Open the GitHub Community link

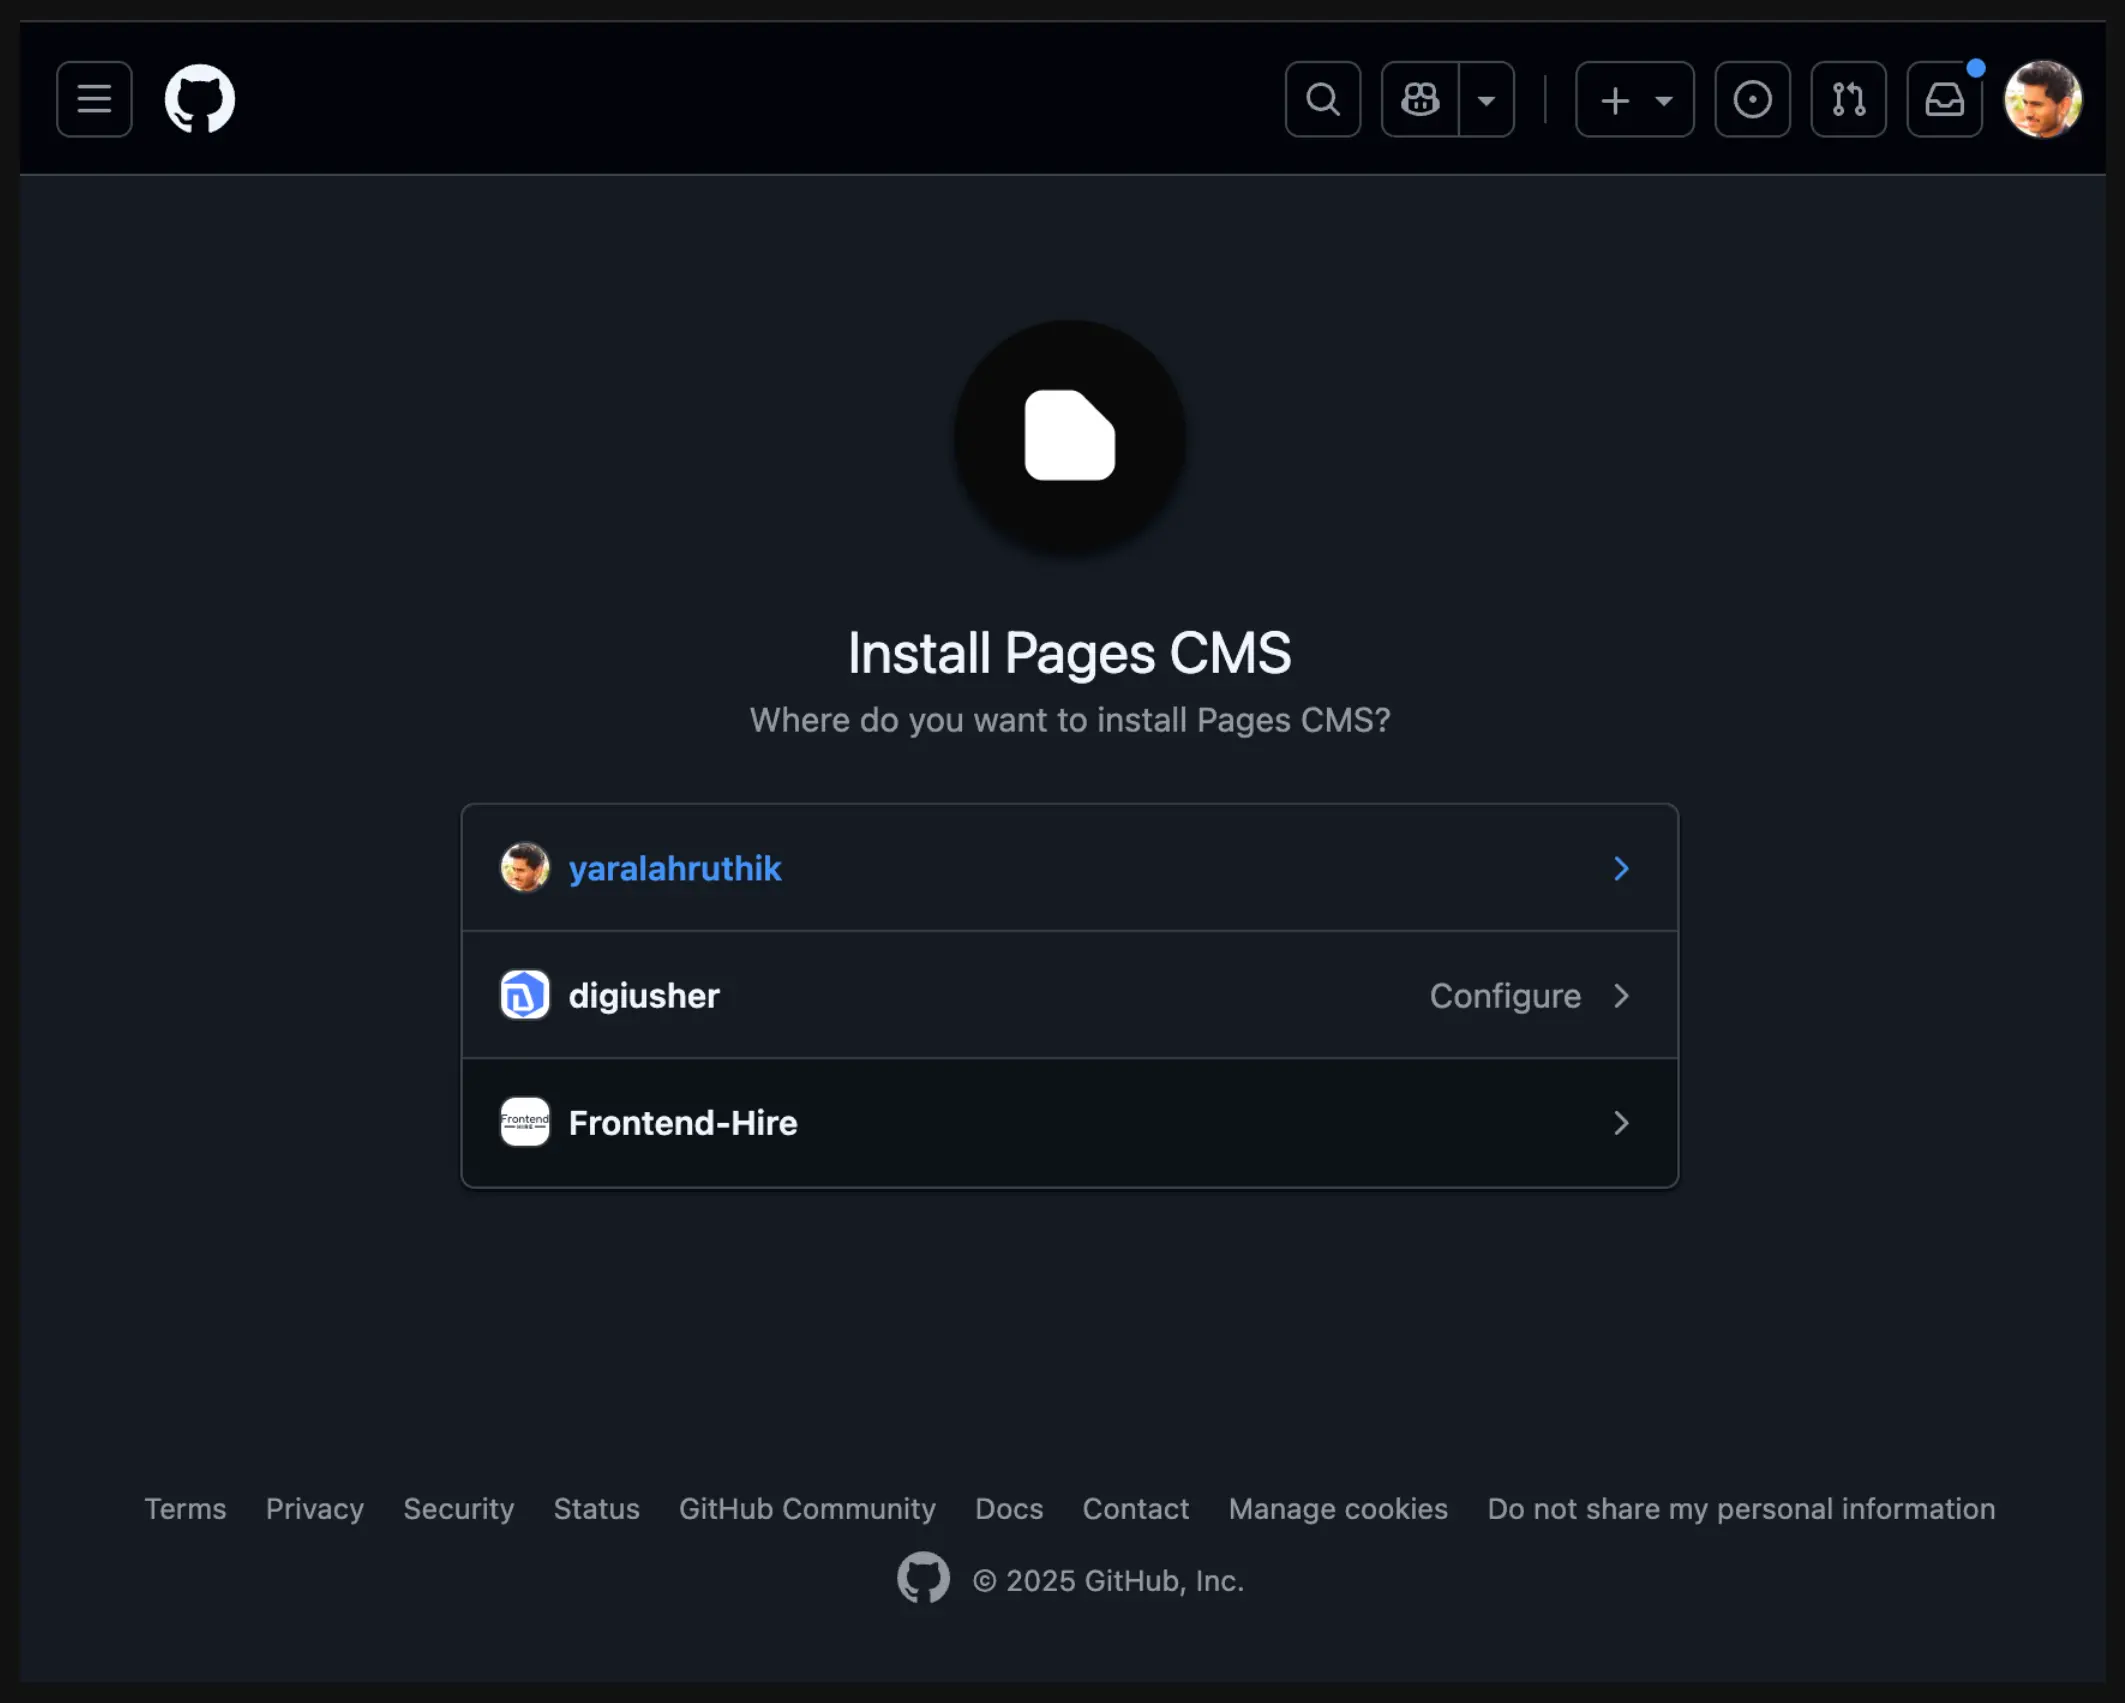[x=807, y=1509]
